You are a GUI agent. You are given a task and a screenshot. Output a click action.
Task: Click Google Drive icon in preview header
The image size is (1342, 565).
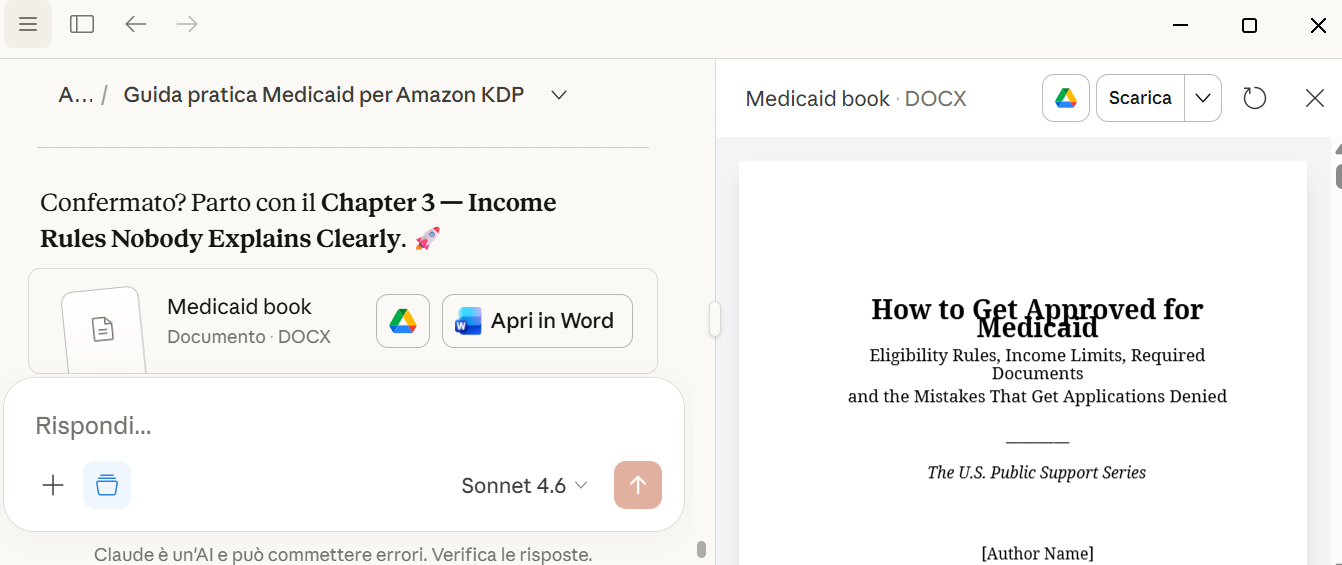(1066, 98)
